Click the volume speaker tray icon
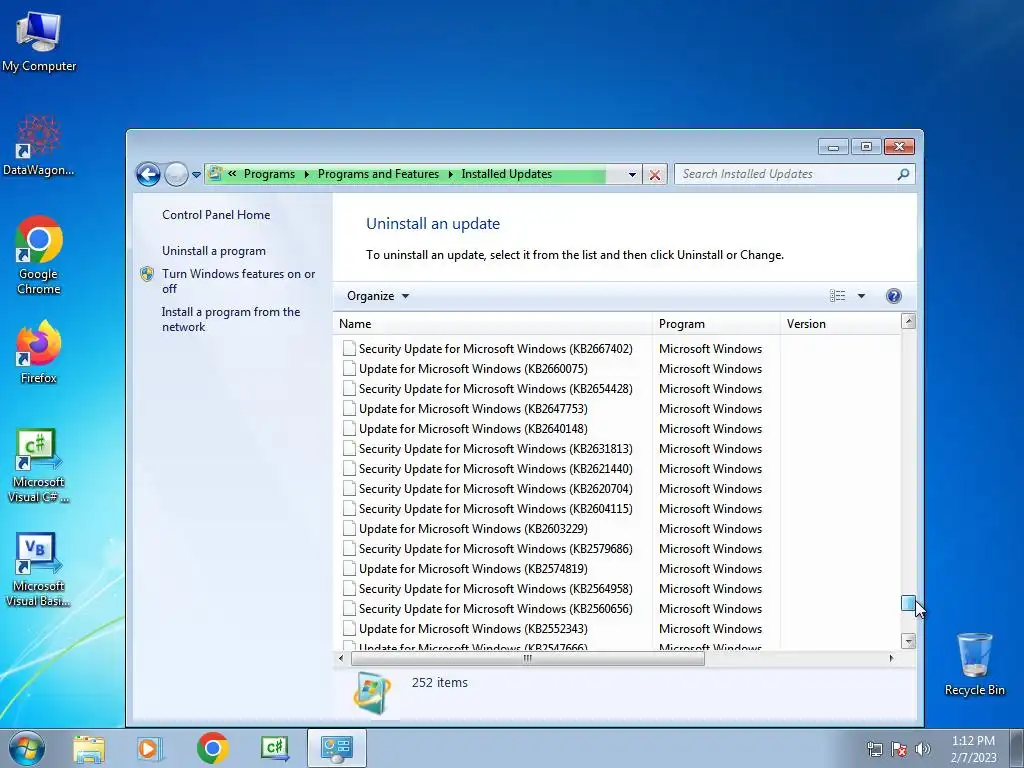The height and width of the screenshot is (768, 1024). [923, 749]
